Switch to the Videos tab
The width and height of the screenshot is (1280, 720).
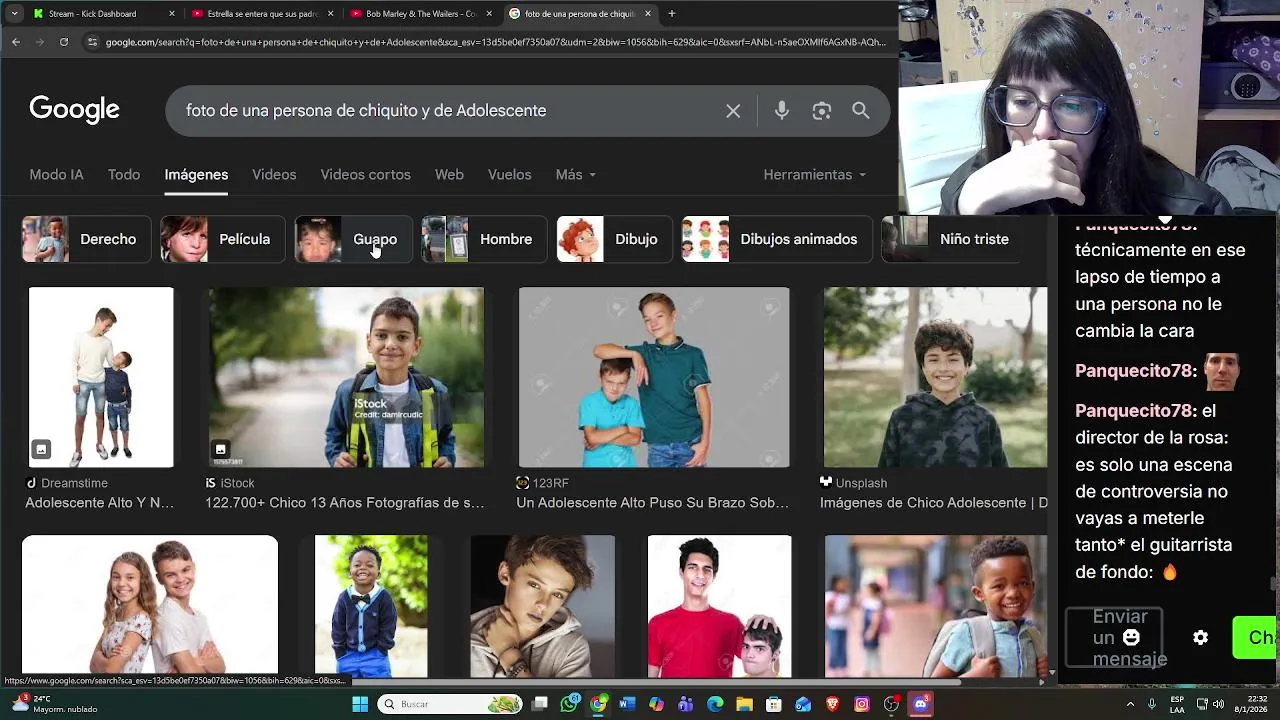click(x=274, y=175)
